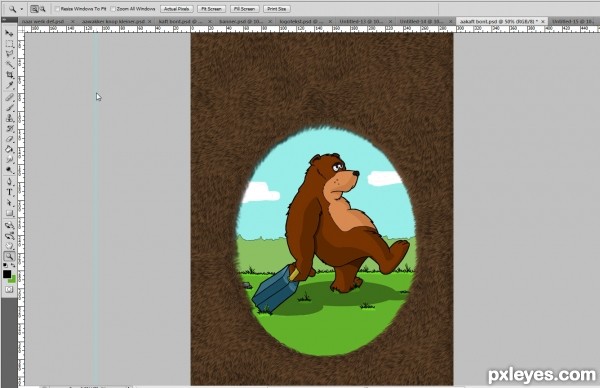This screenshot has height=388, width=600.
Task: Select the Zoom tool in toolbox
Action: pyautogui.click(x=9, y=256)
